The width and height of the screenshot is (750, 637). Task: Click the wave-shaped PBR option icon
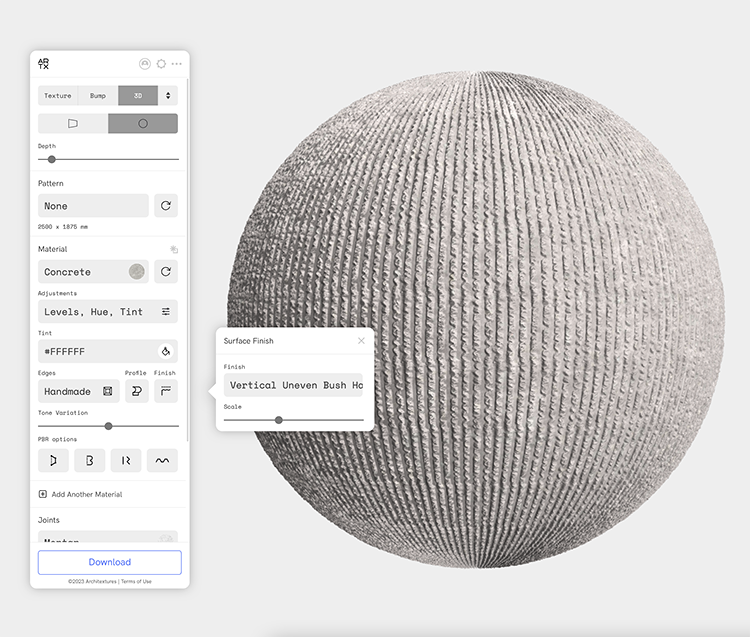[x=162, y=460]
